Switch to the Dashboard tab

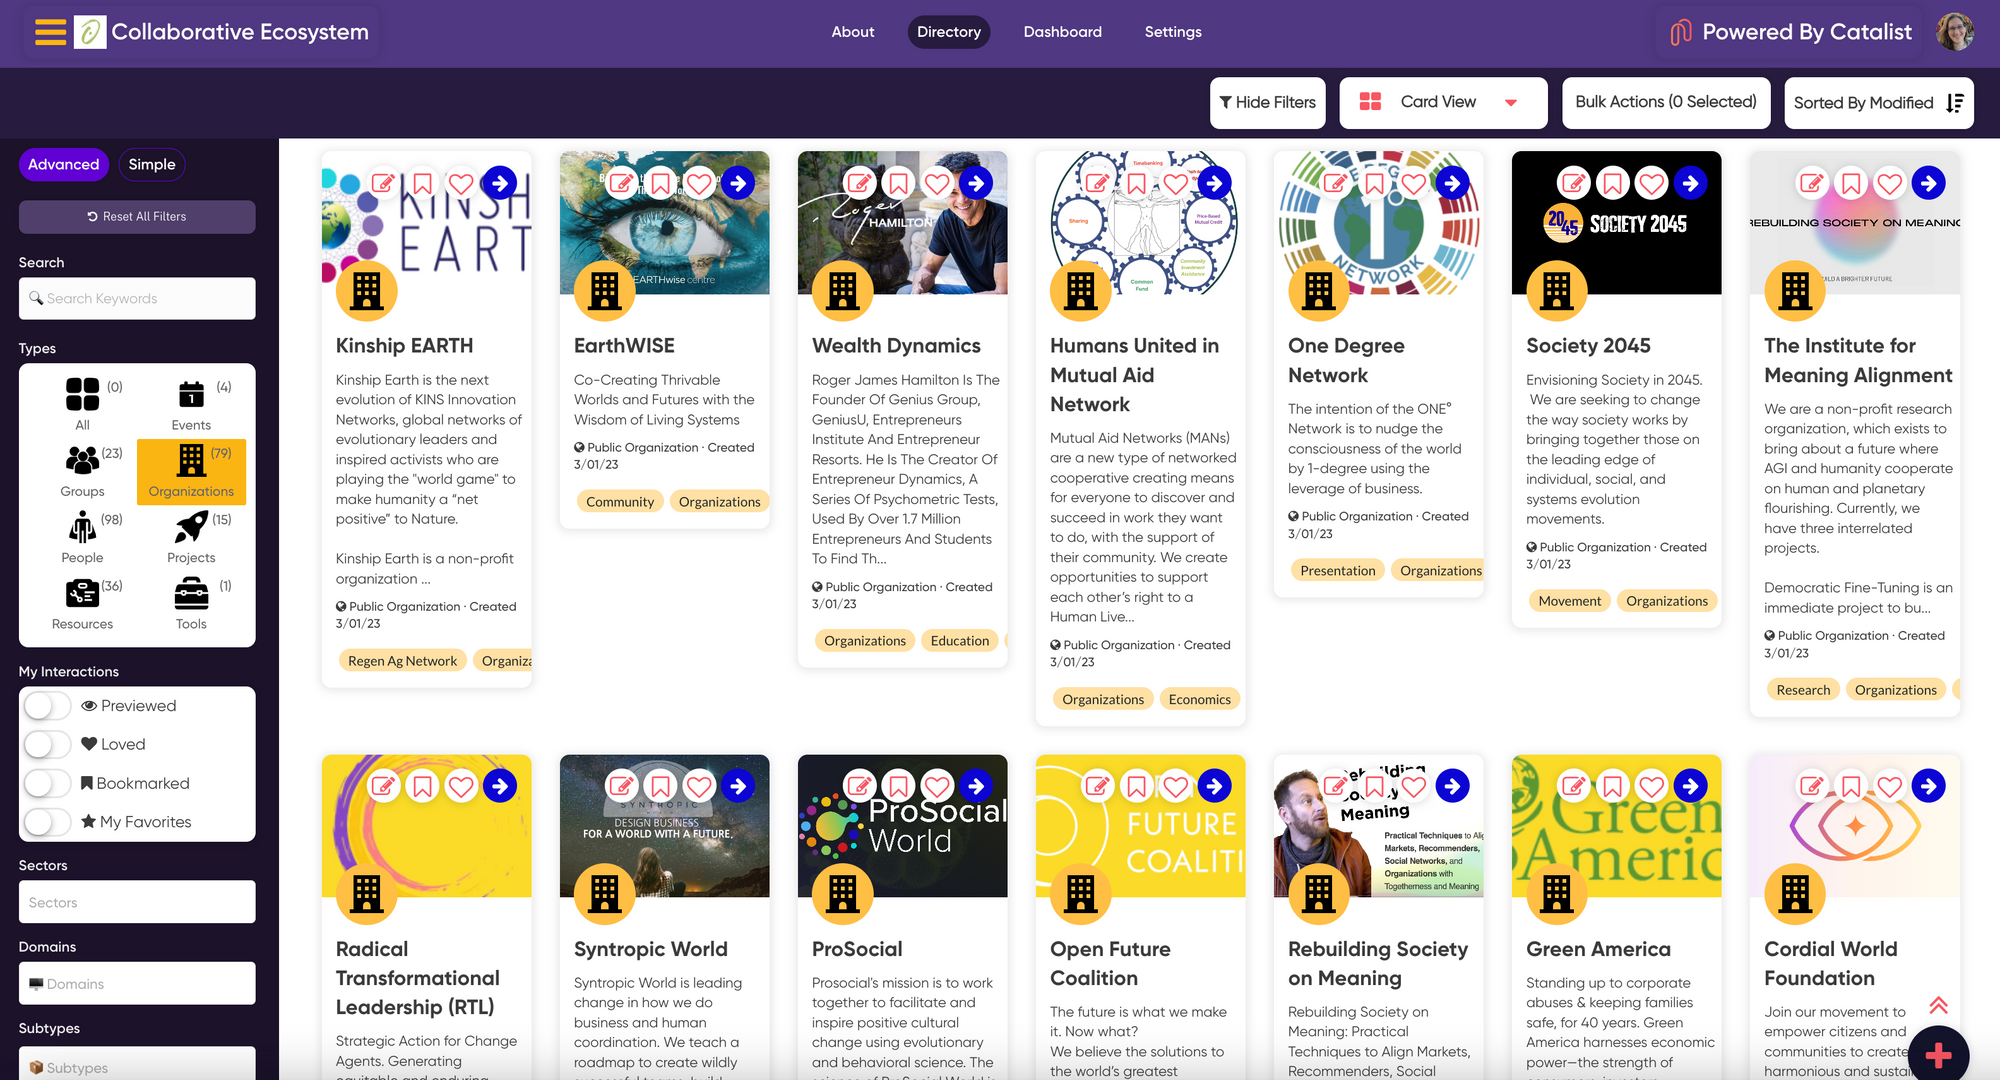[1062, 32]
